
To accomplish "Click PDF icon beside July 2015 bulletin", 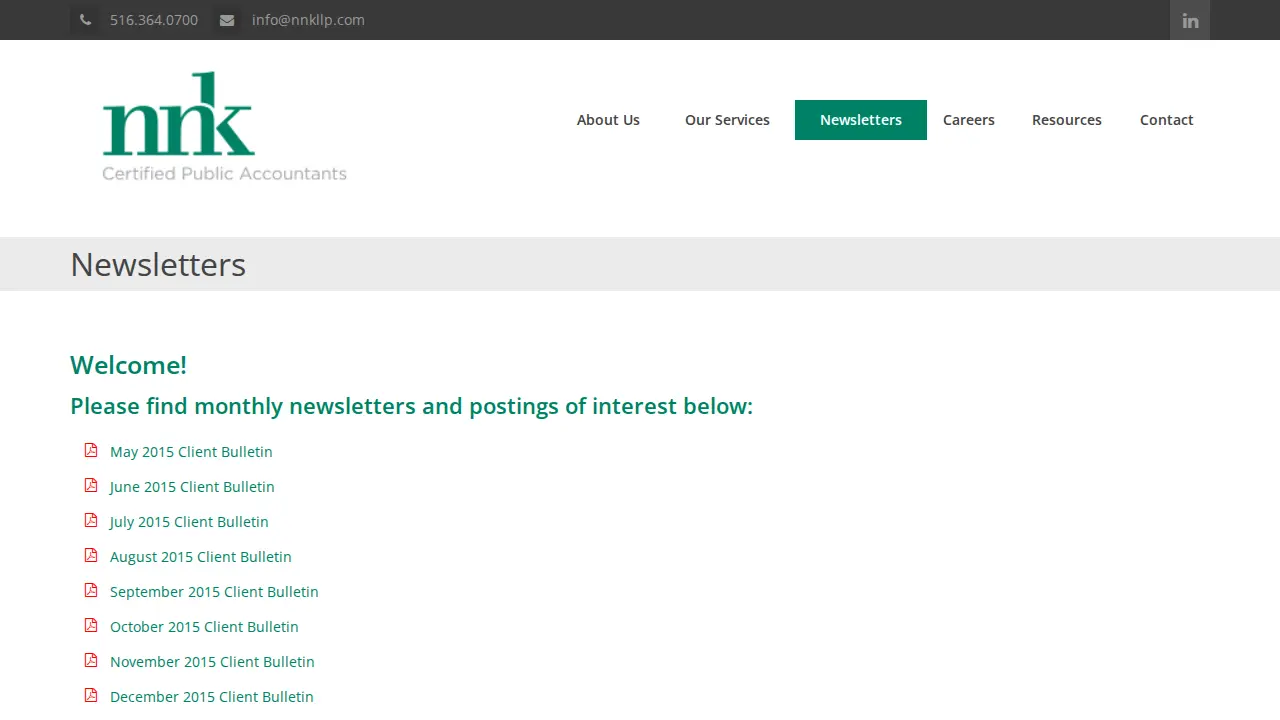I will 91,520.
